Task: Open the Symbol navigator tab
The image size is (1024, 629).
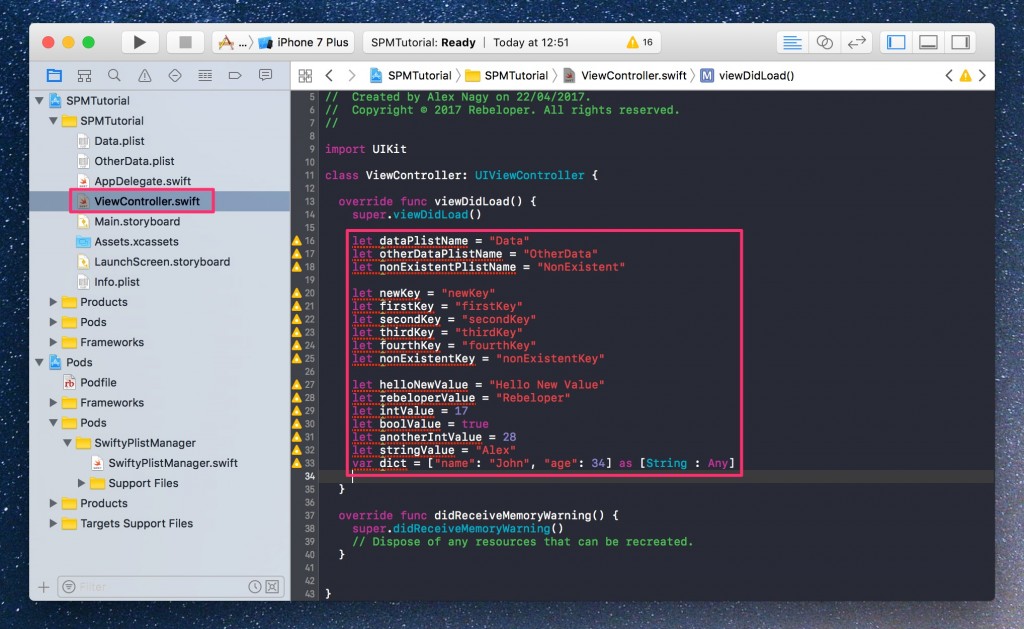Action: 84,76
